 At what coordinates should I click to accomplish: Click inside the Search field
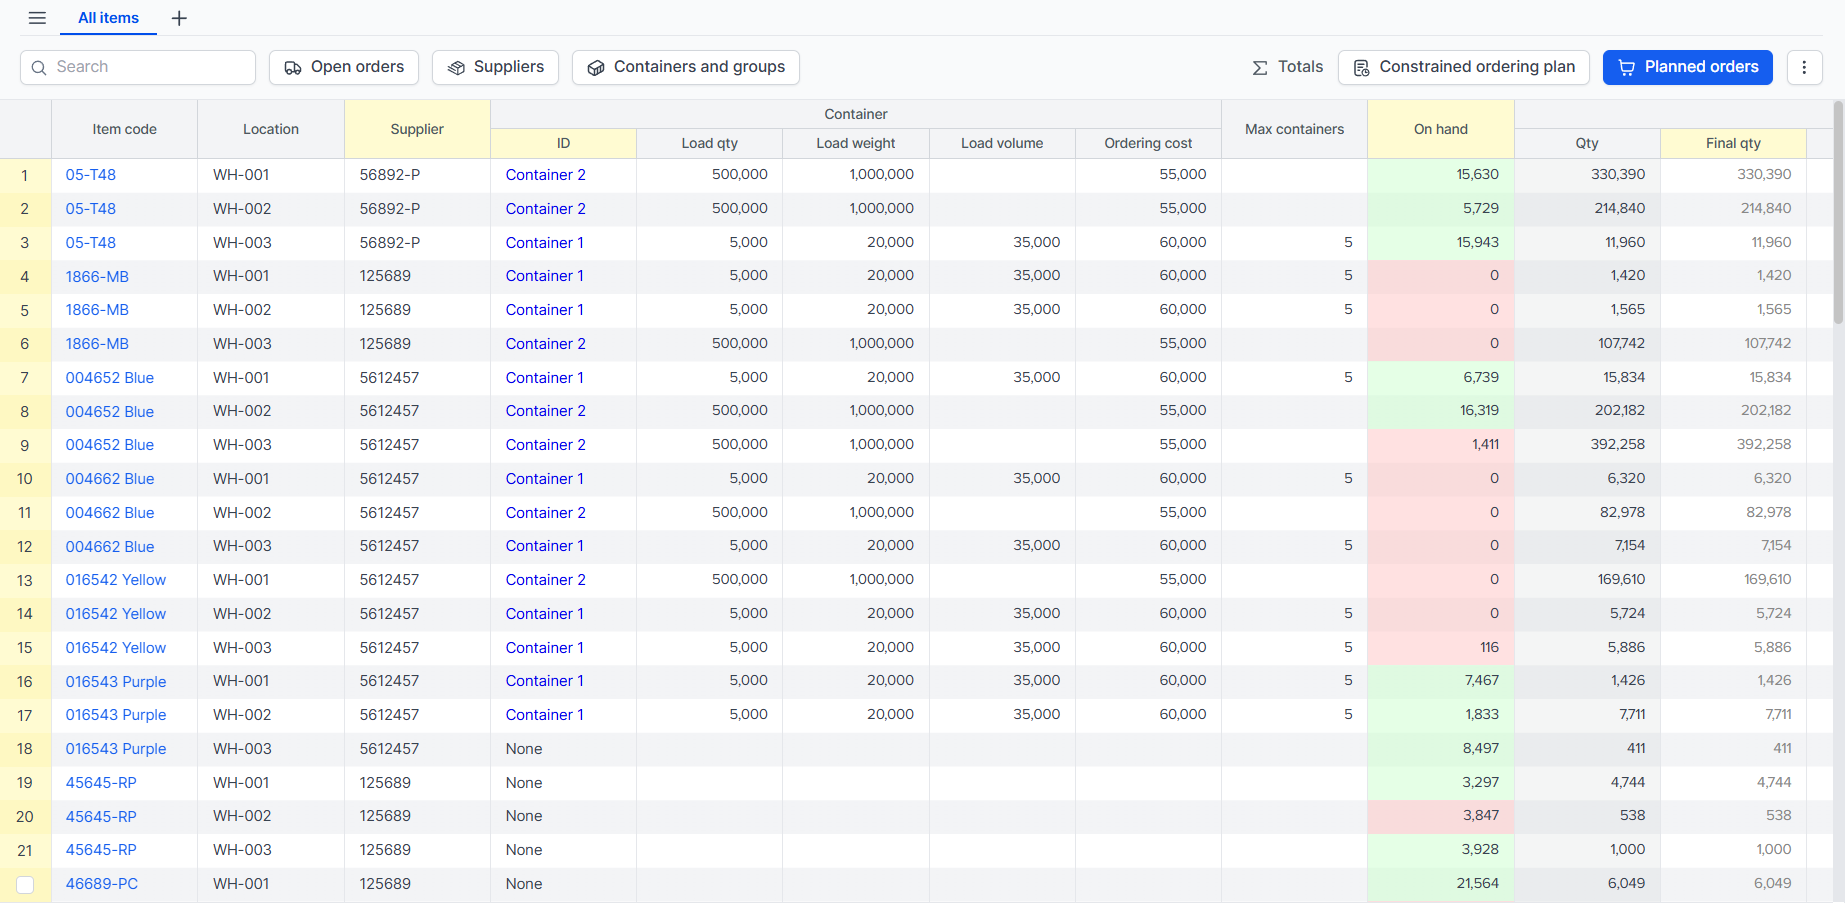coord(138,67)
